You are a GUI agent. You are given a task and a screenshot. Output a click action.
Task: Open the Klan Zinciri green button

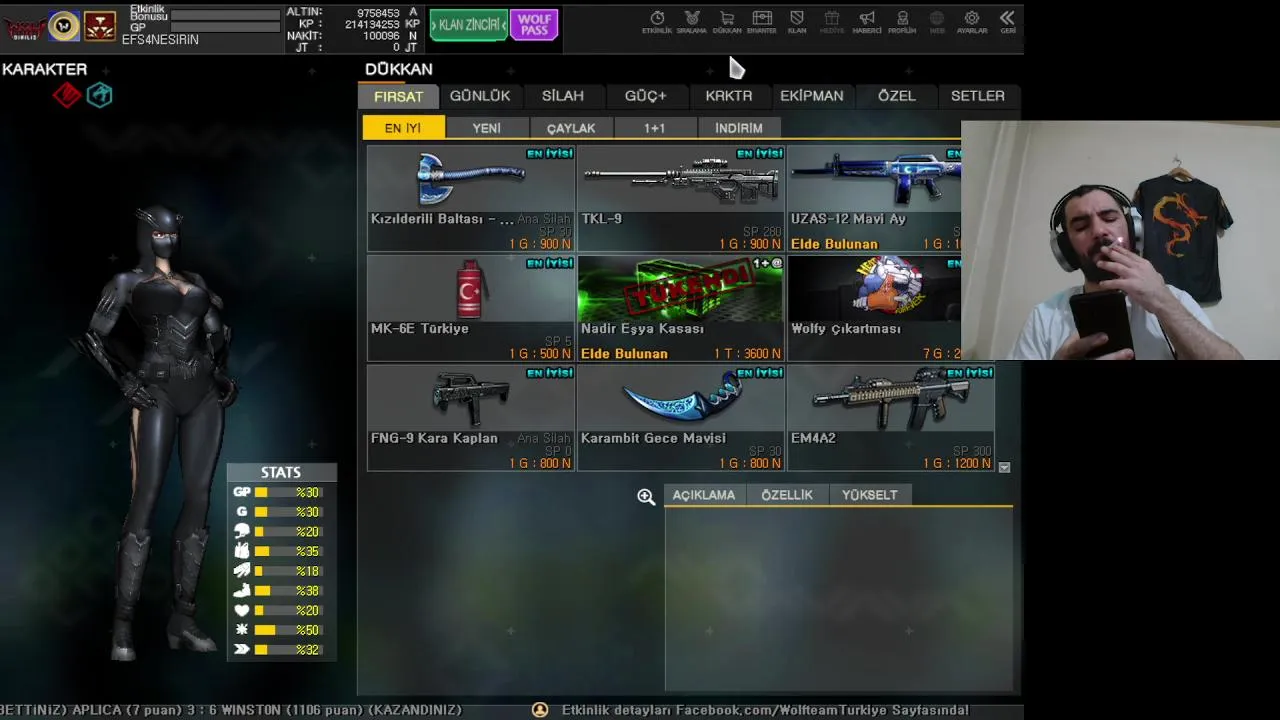tap(468, 25)
